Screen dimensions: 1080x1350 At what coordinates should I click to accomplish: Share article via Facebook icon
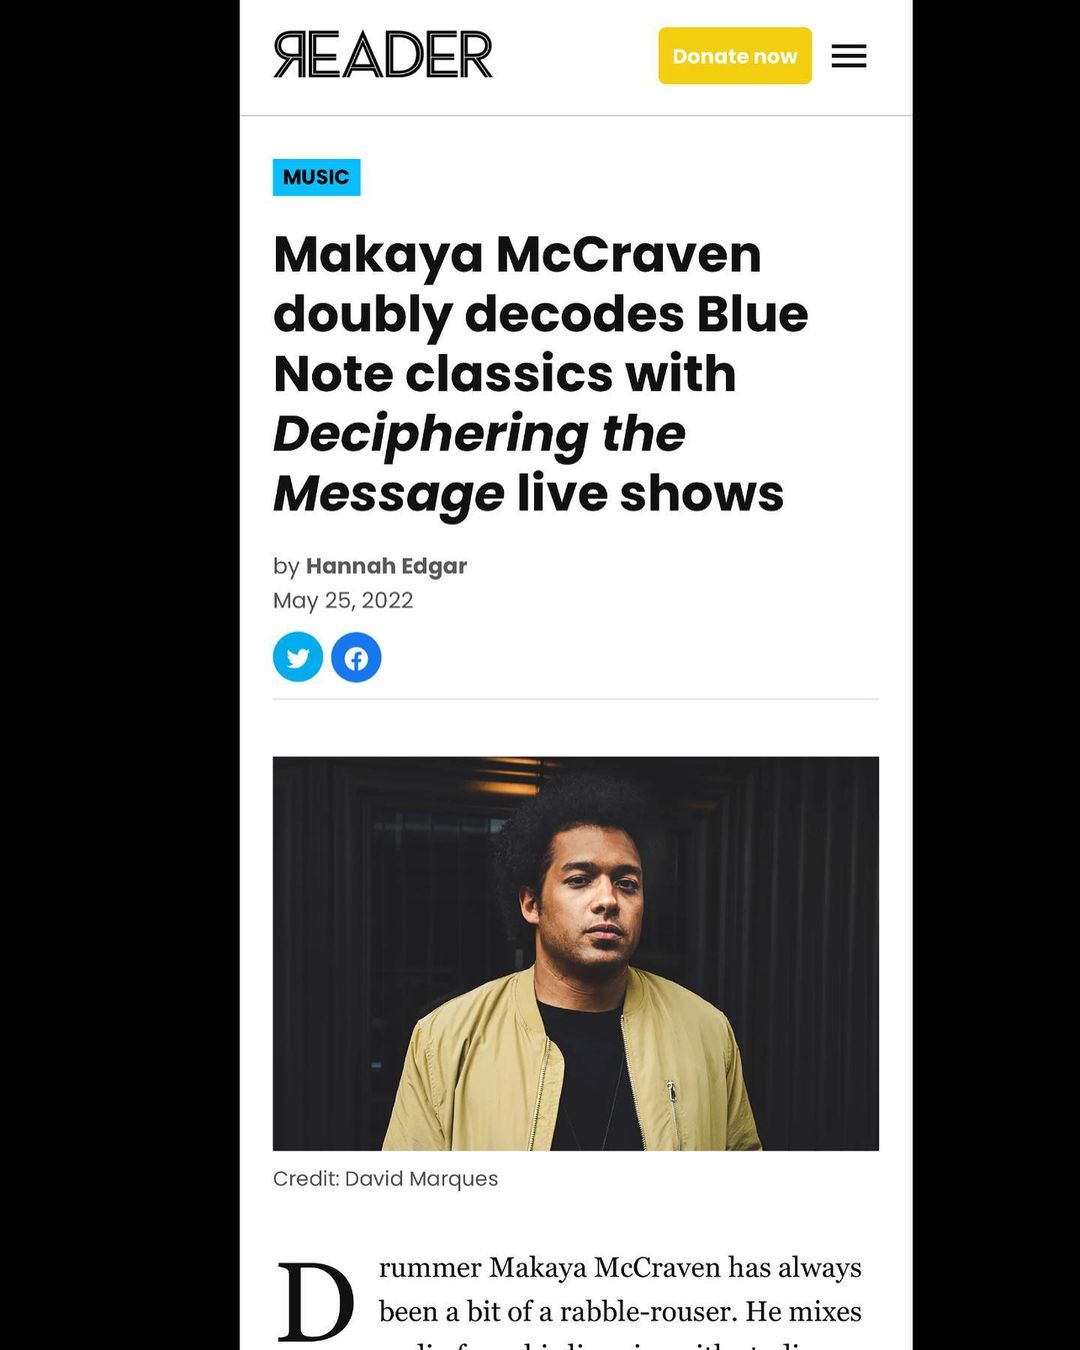pyautogui.click(x=356, y=657)
